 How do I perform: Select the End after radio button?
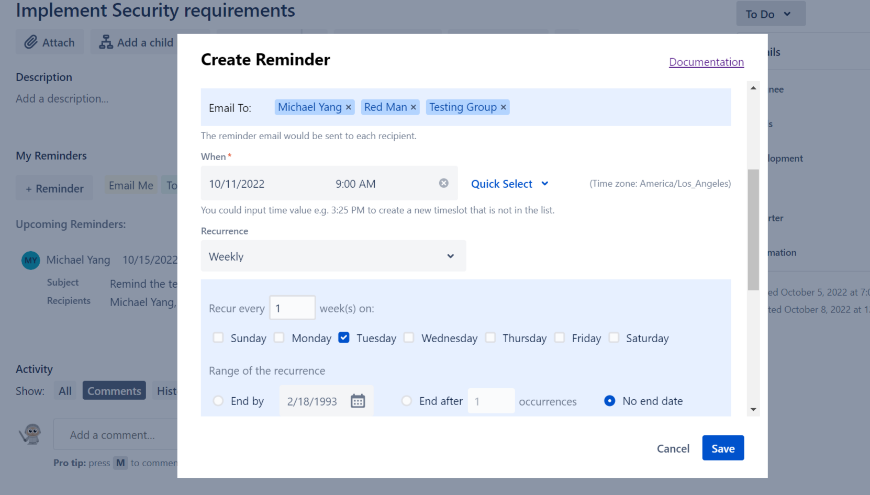coord(407,401)
